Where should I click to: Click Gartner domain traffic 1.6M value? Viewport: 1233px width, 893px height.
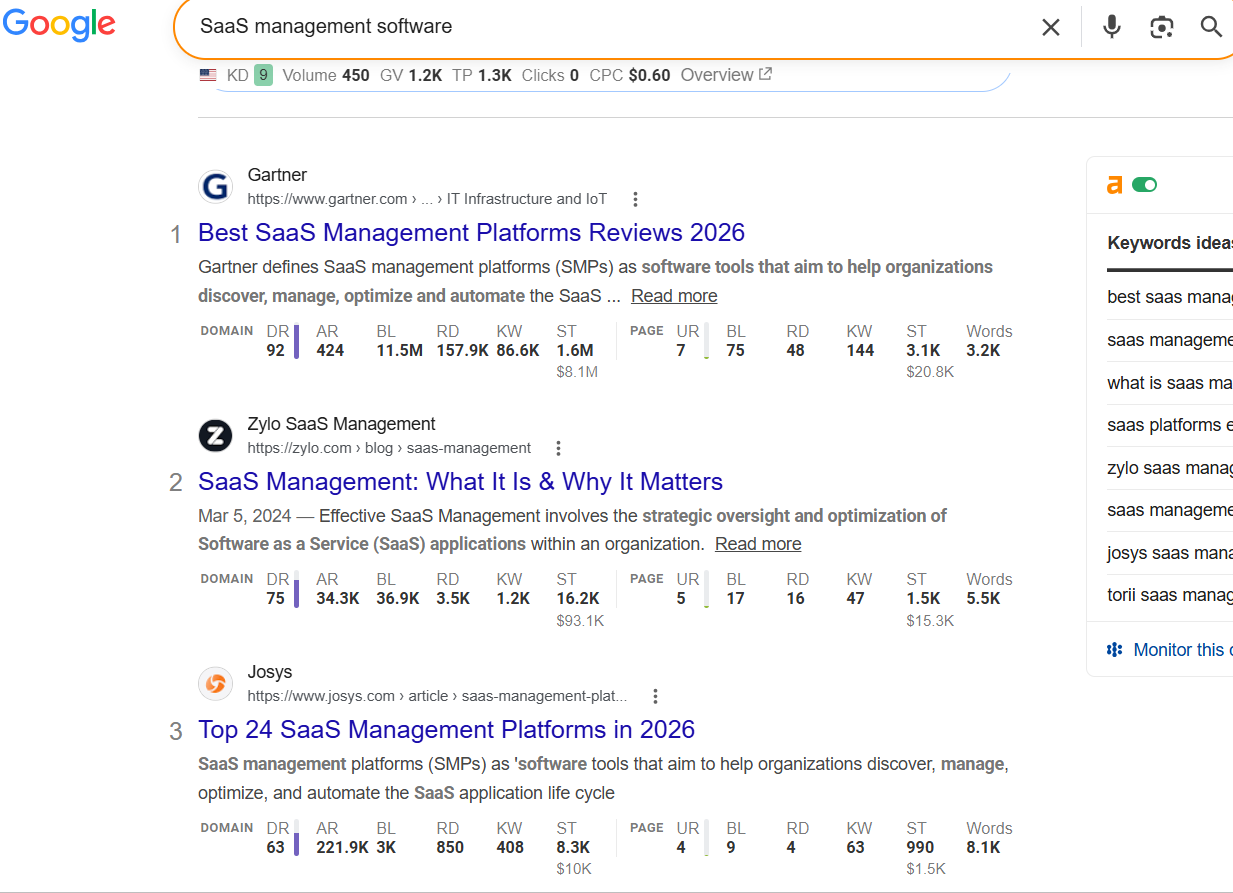(575, 351)
